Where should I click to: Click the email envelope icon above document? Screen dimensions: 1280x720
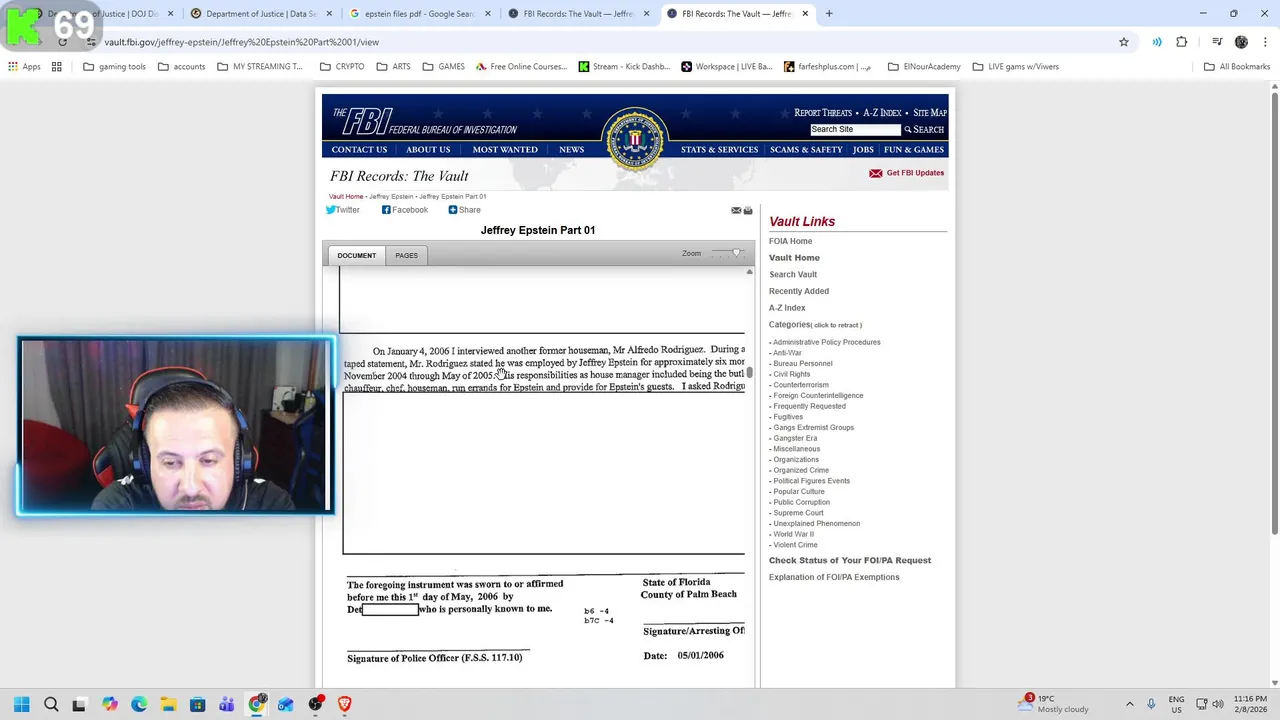736,211
